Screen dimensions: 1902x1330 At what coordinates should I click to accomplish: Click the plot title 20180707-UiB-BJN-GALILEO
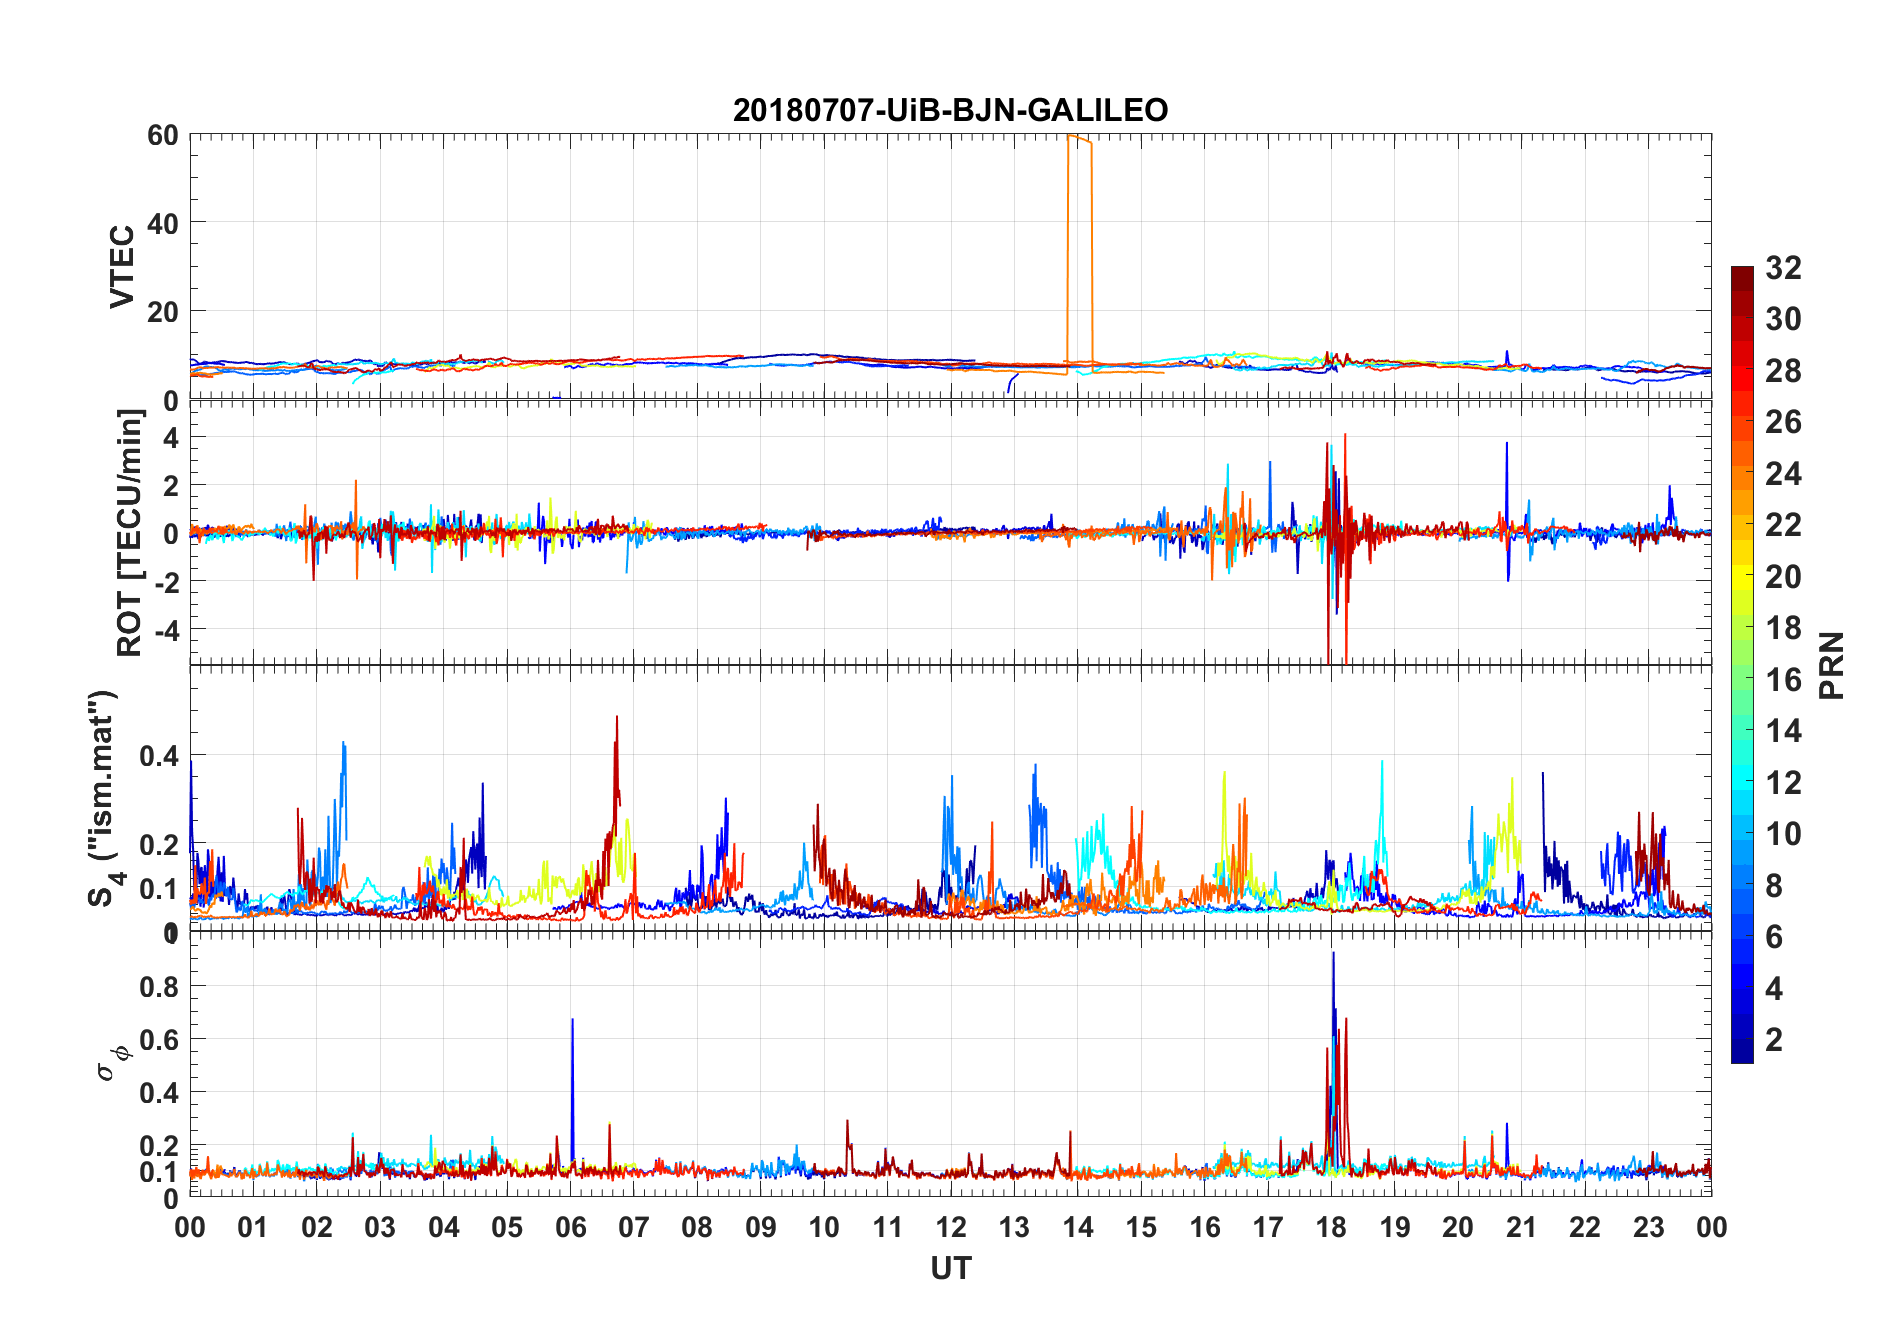tap(950, 110)
